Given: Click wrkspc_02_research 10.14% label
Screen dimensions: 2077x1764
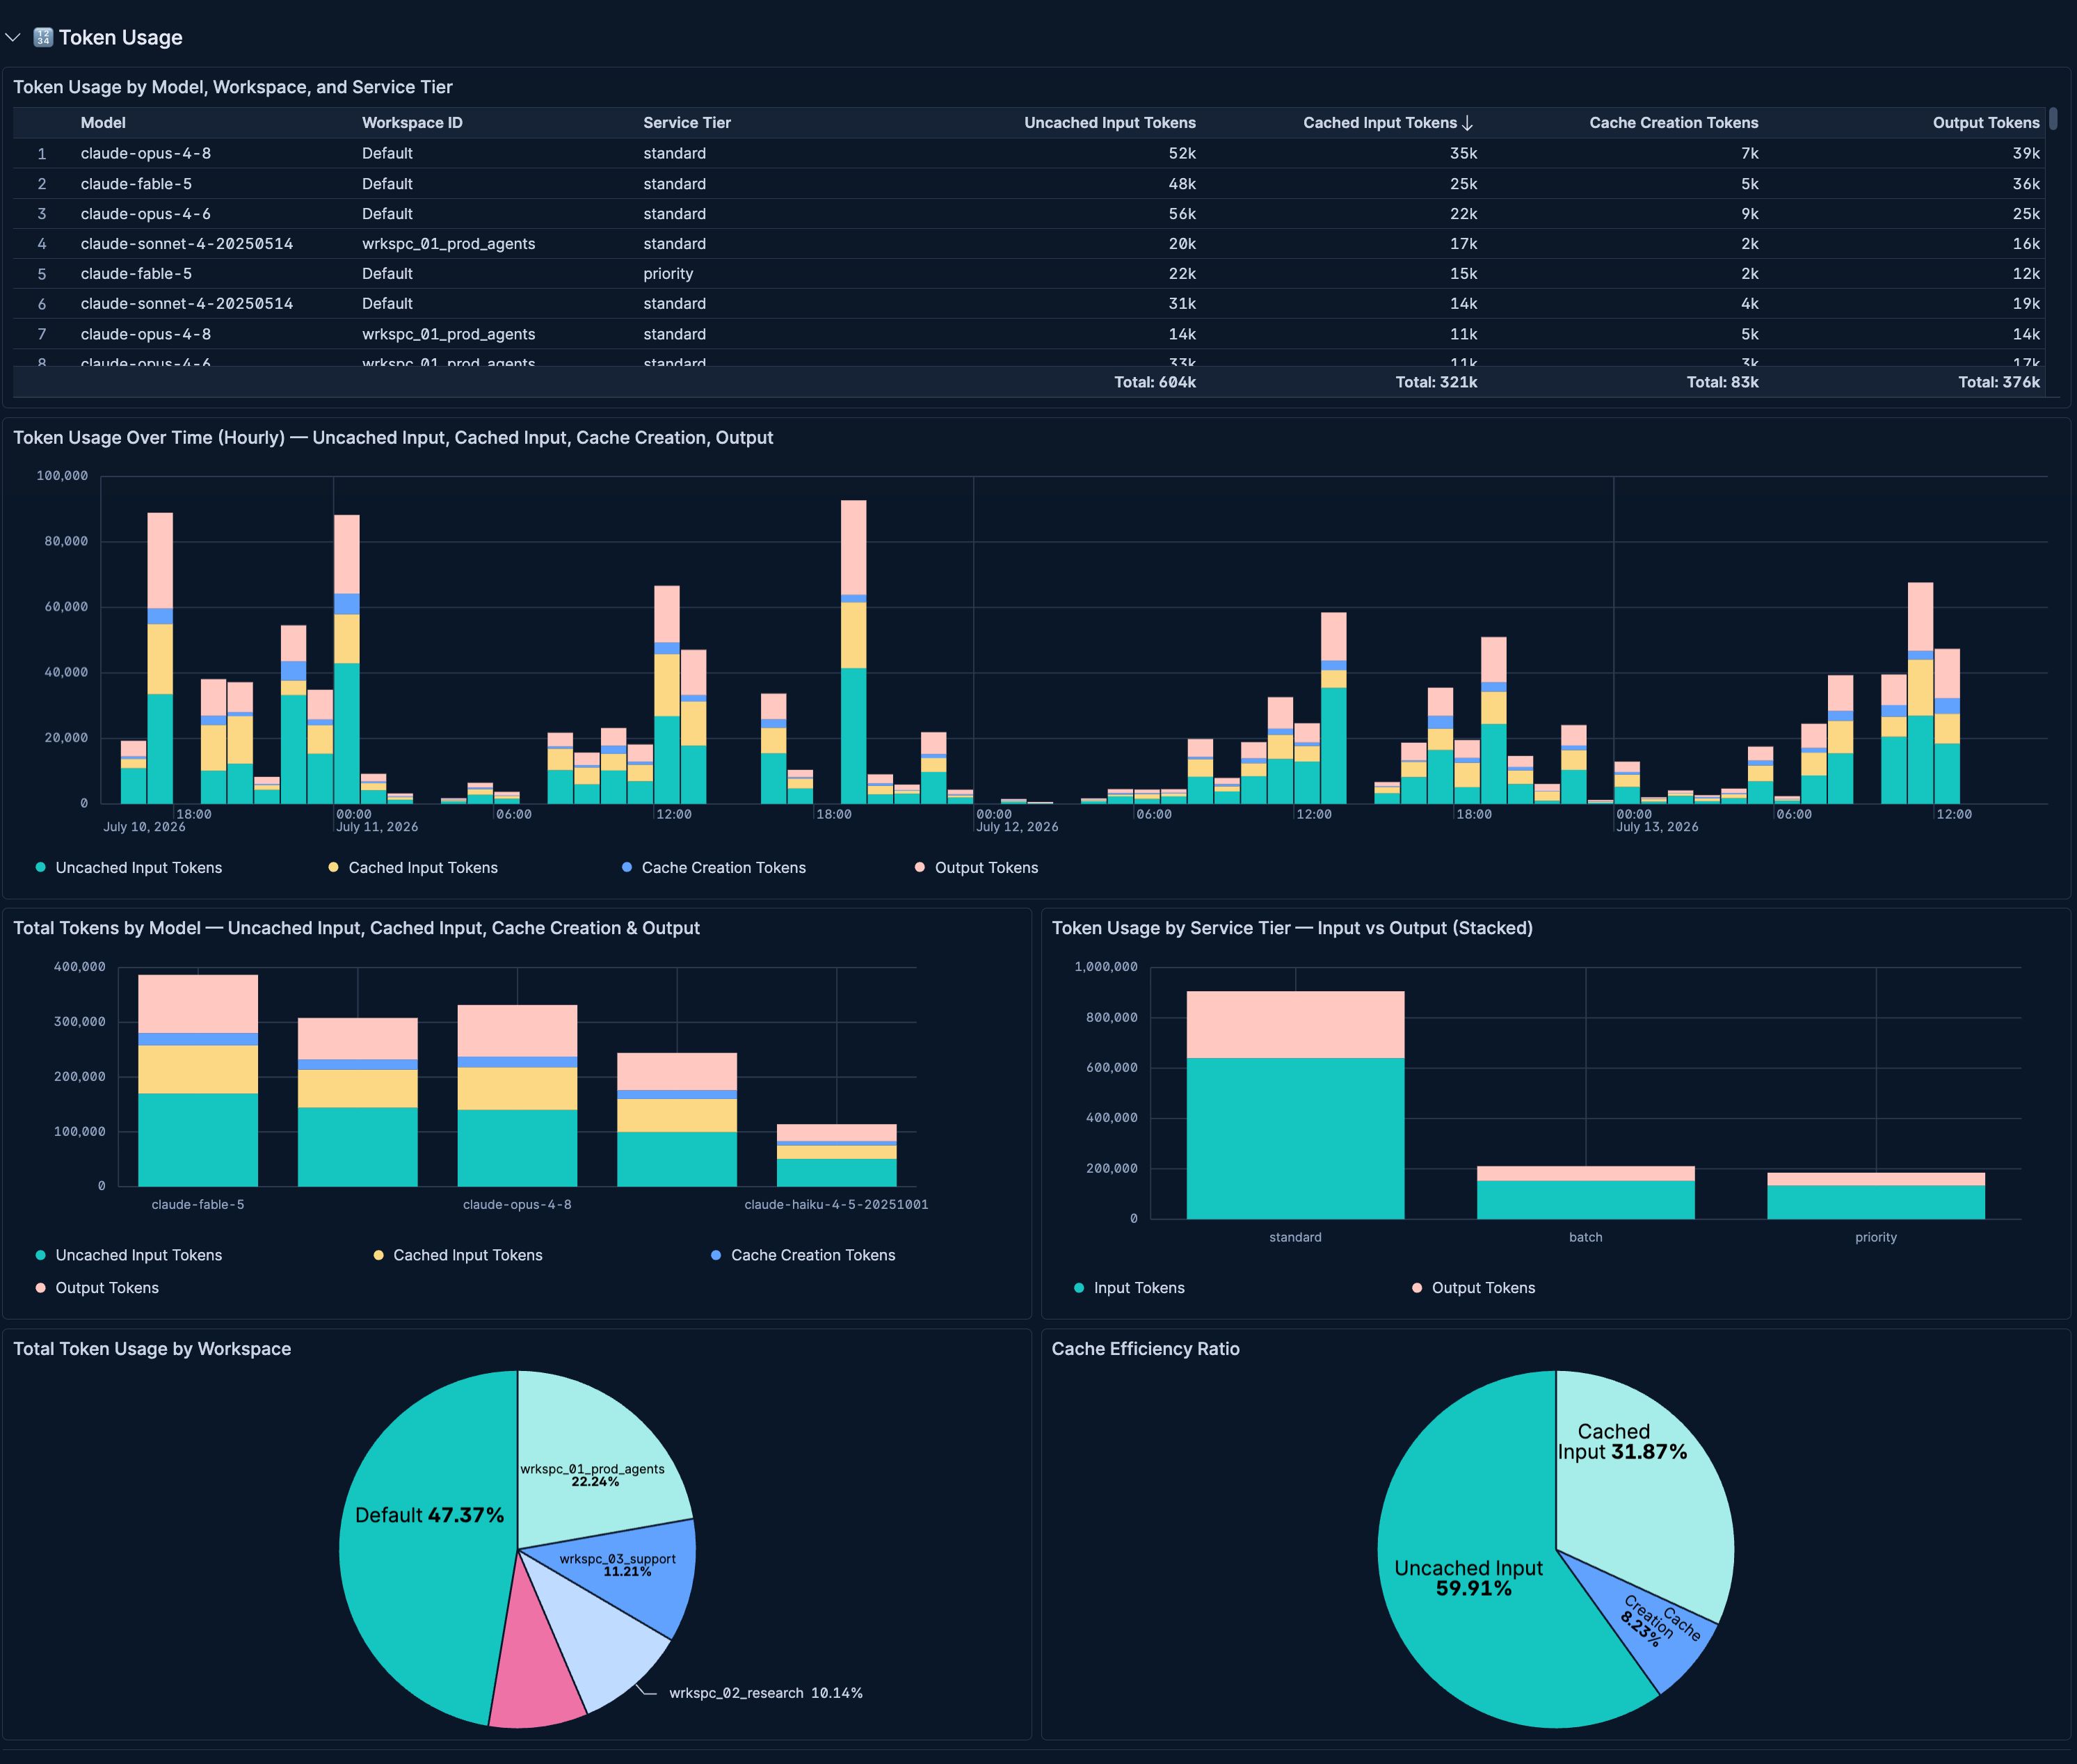Looking at the screenshot, I should coord(765,1693).
